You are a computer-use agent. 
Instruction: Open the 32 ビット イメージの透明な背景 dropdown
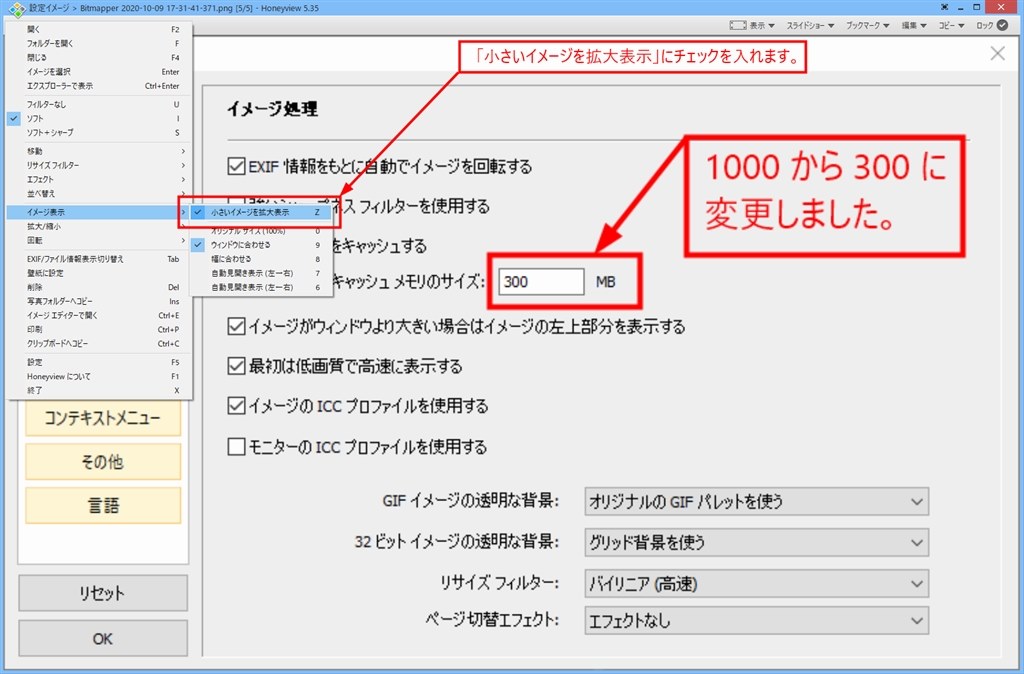(756, 542)
